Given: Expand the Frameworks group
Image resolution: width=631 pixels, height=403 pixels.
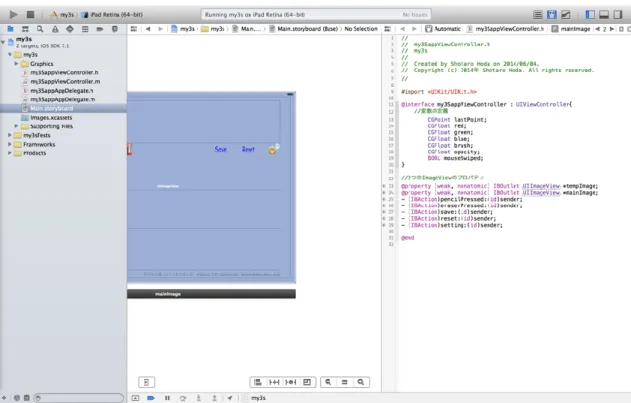Looking at the screenshot, I should coord(10,144).
